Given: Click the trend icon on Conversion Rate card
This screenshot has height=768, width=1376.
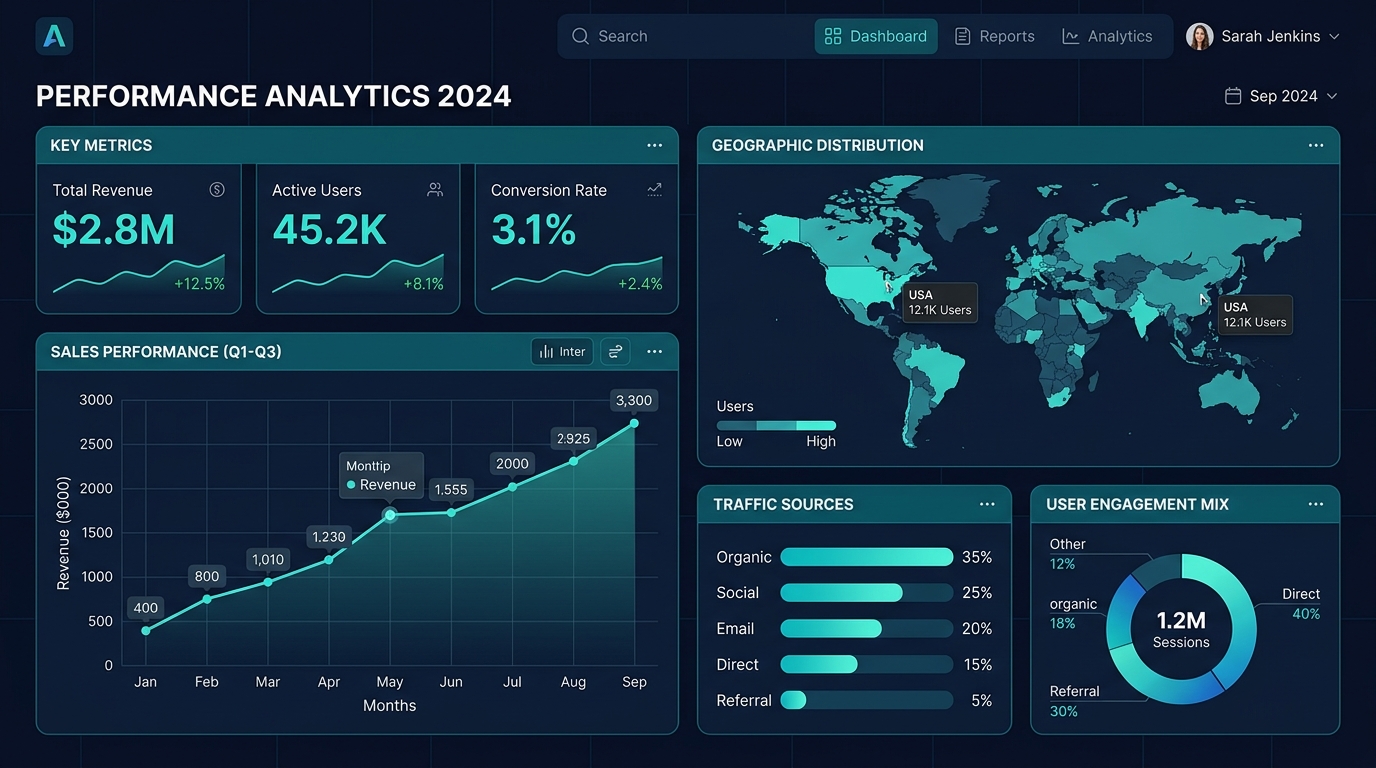Looking at the screenshot, I should [x=654, y=190].
